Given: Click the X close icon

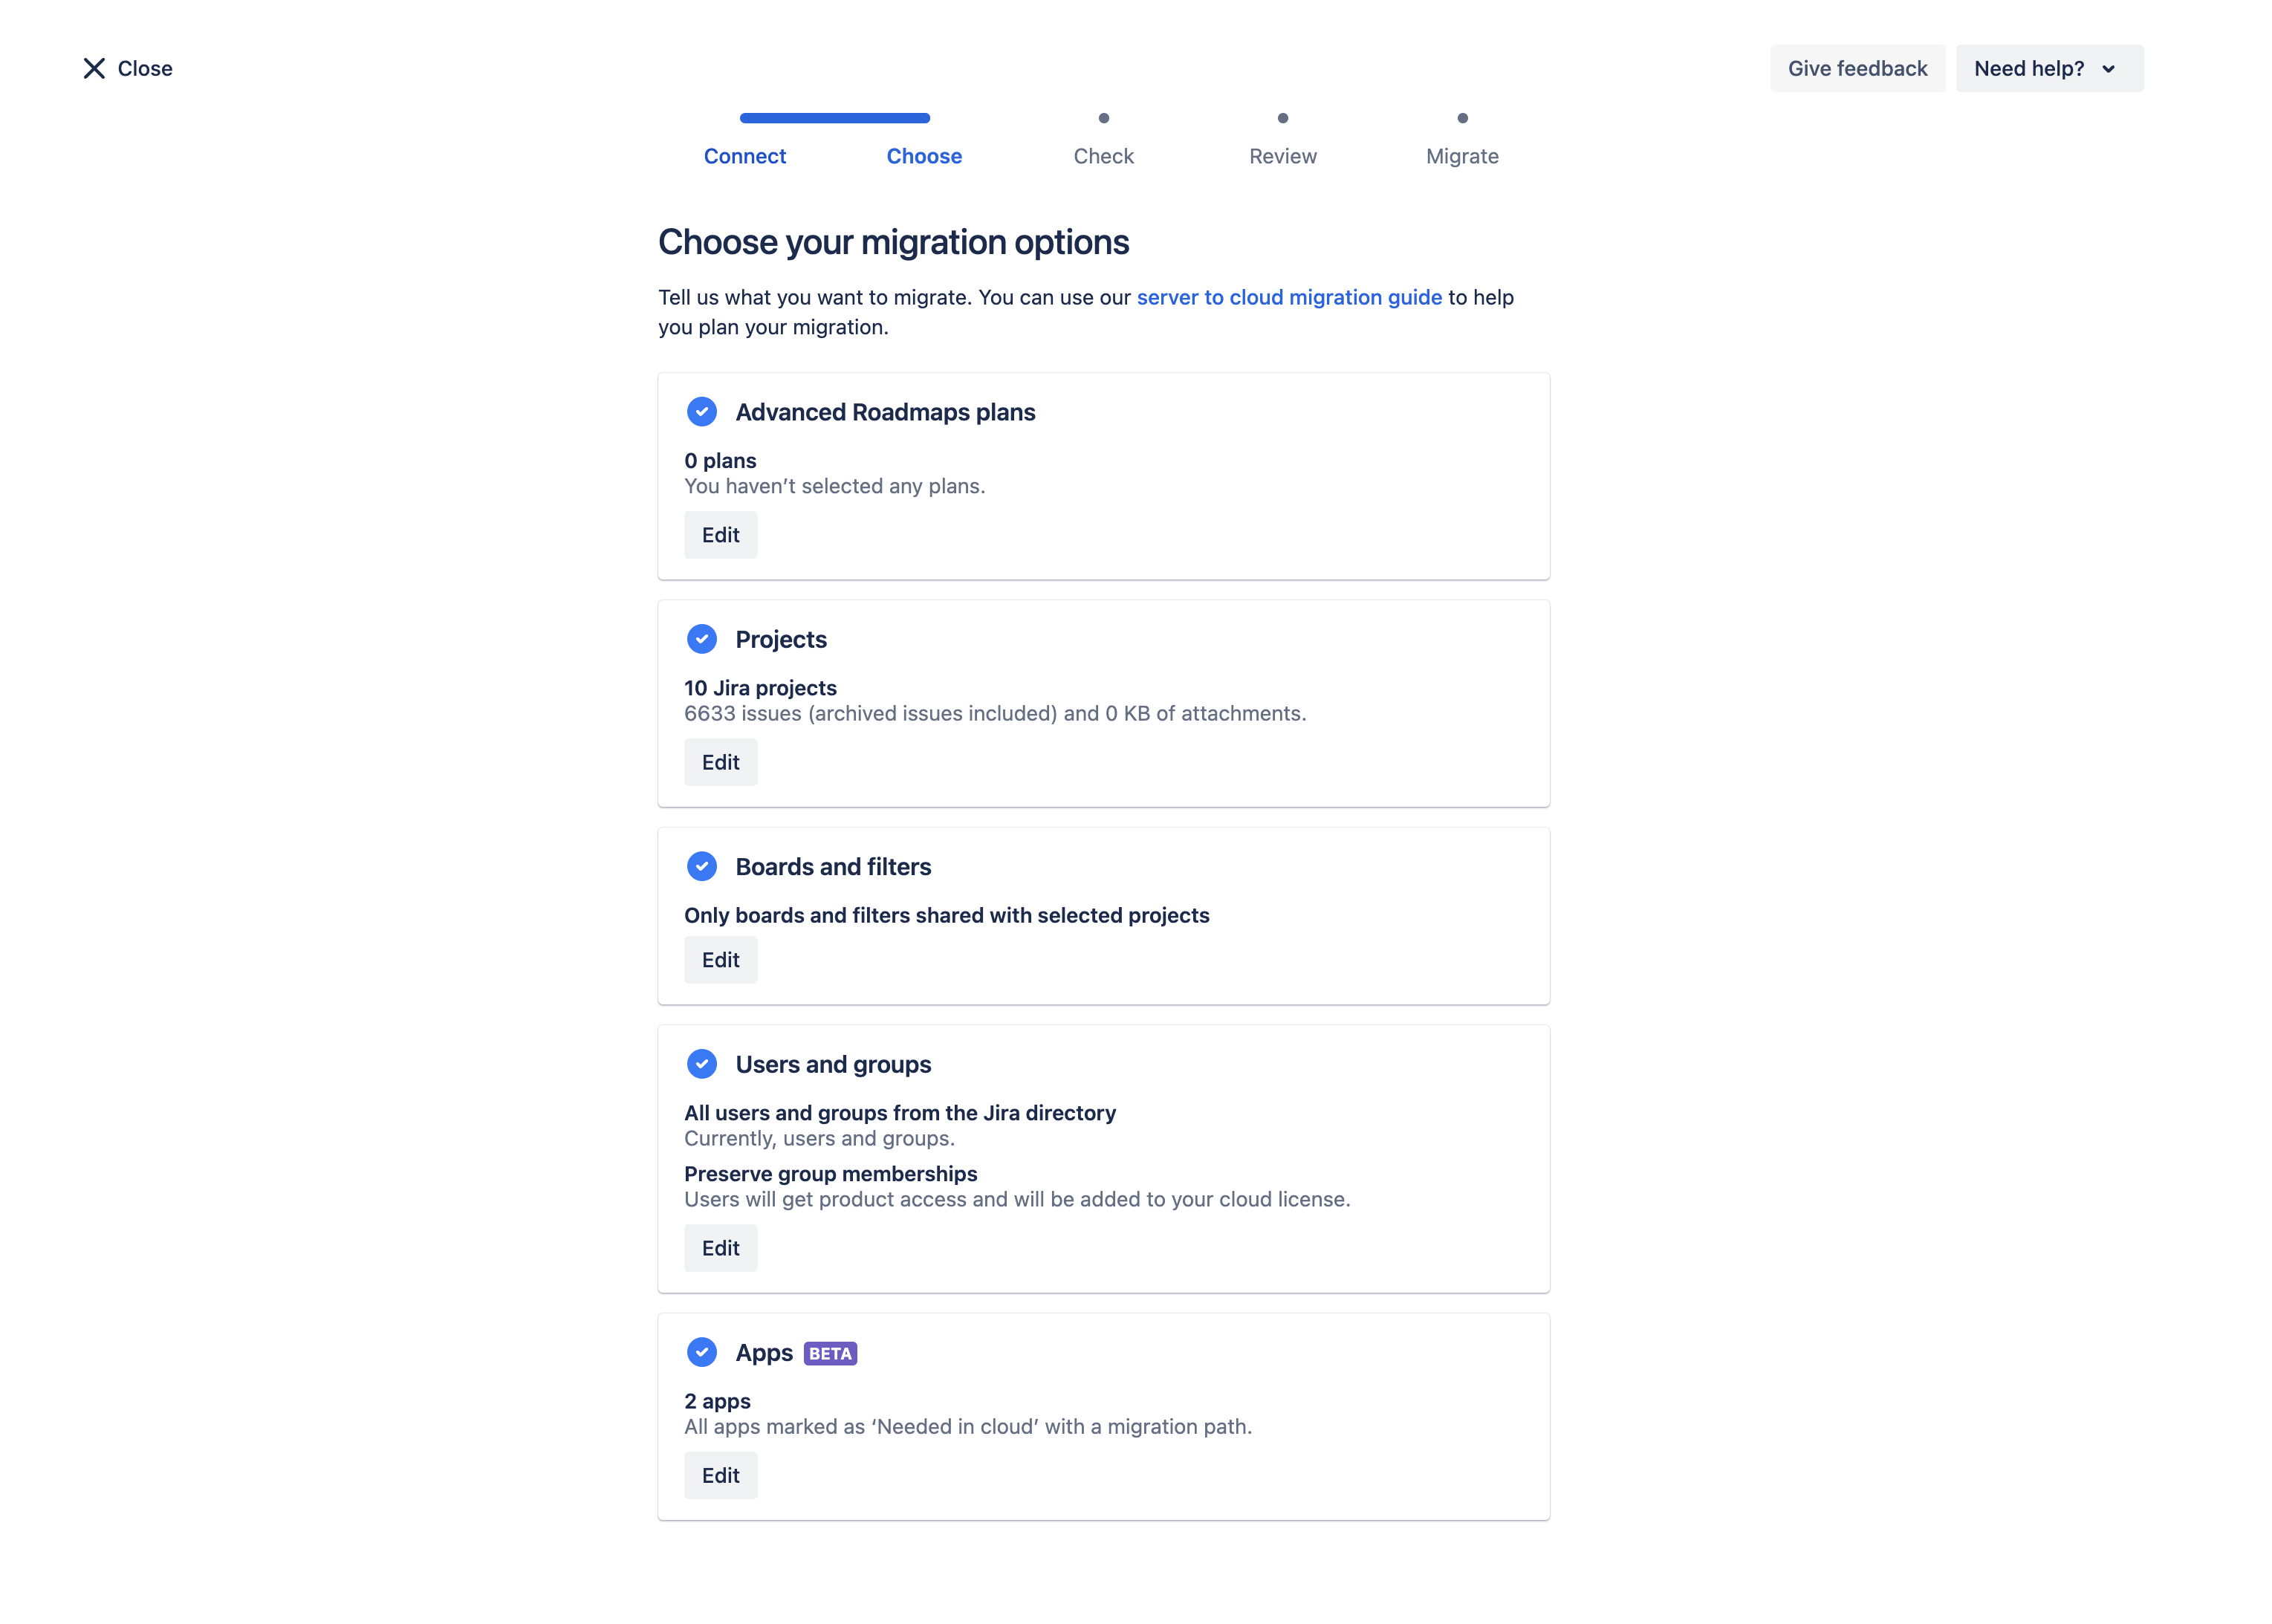Looking at the screenshot, I should pos(94,68).
